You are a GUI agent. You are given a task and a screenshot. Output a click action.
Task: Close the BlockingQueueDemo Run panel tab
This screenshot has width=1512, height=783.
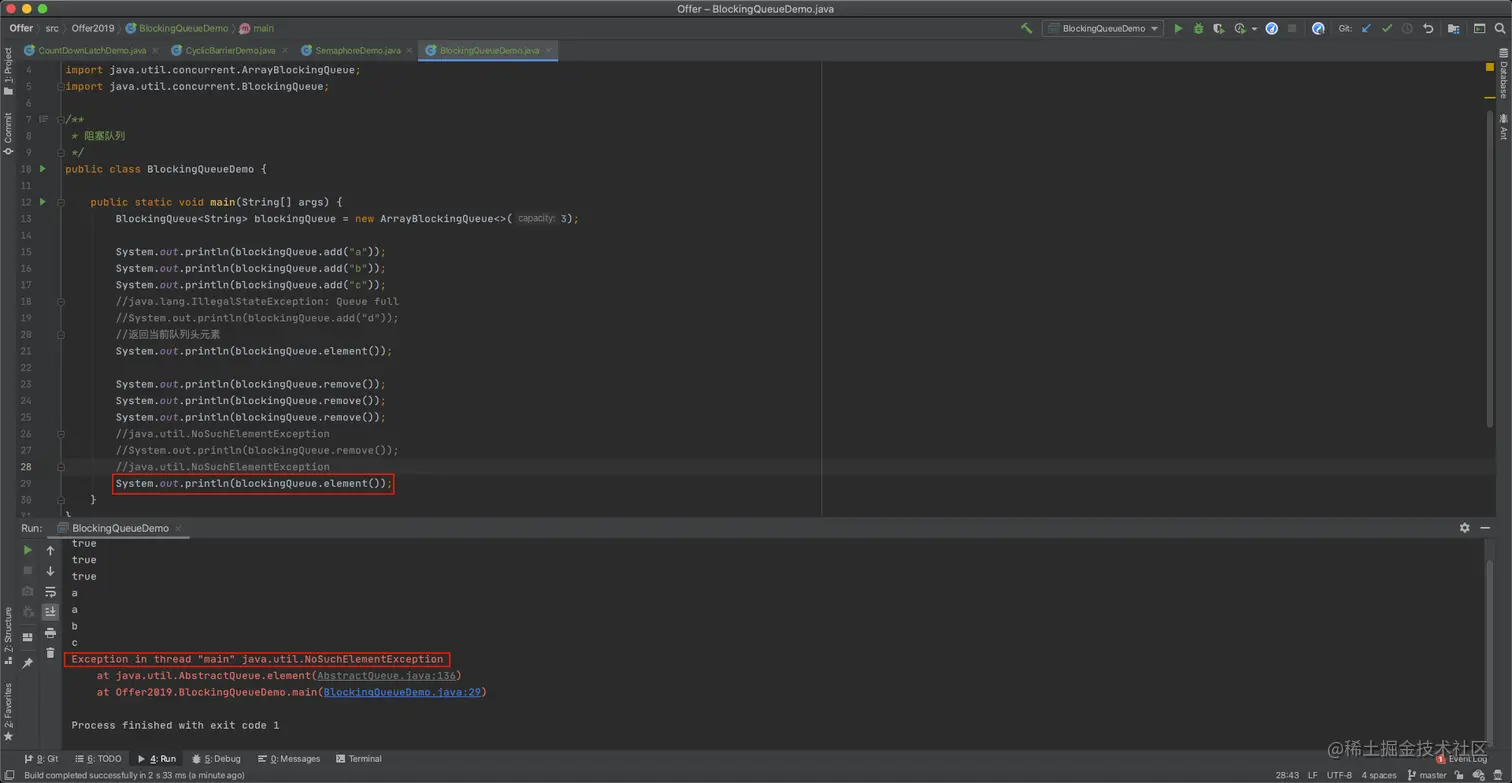click(x=178, y=528)
